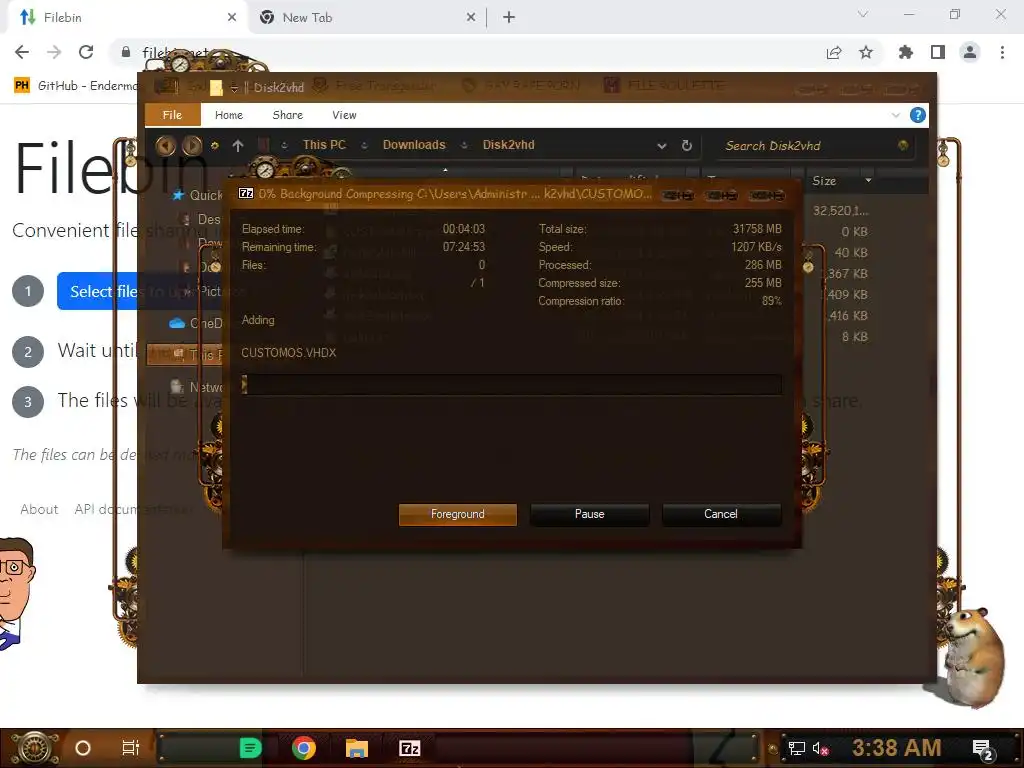
Task: Go up one folder level
Action: pos(238,146)
